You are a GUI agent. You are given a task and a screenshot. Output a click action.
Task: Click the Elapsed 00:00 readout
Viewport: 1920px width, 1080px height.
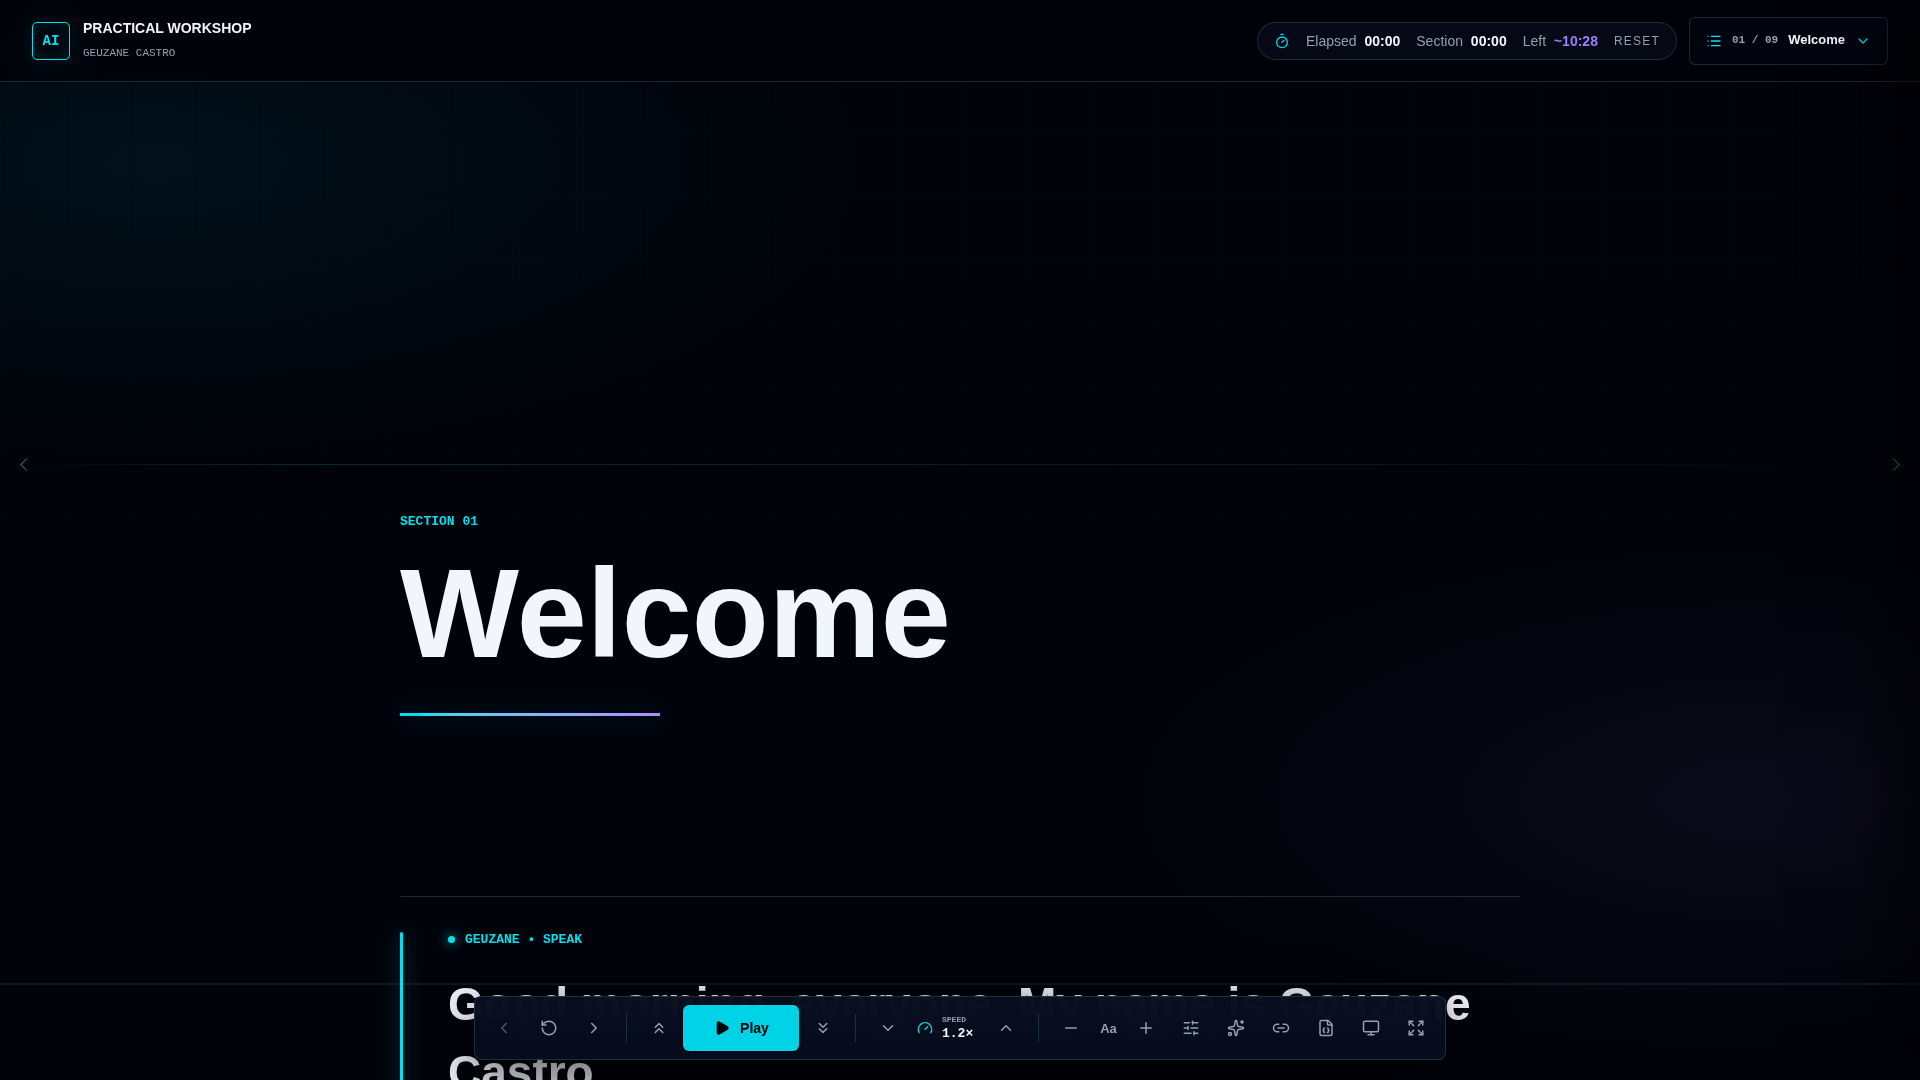[x=1353, y=41]
